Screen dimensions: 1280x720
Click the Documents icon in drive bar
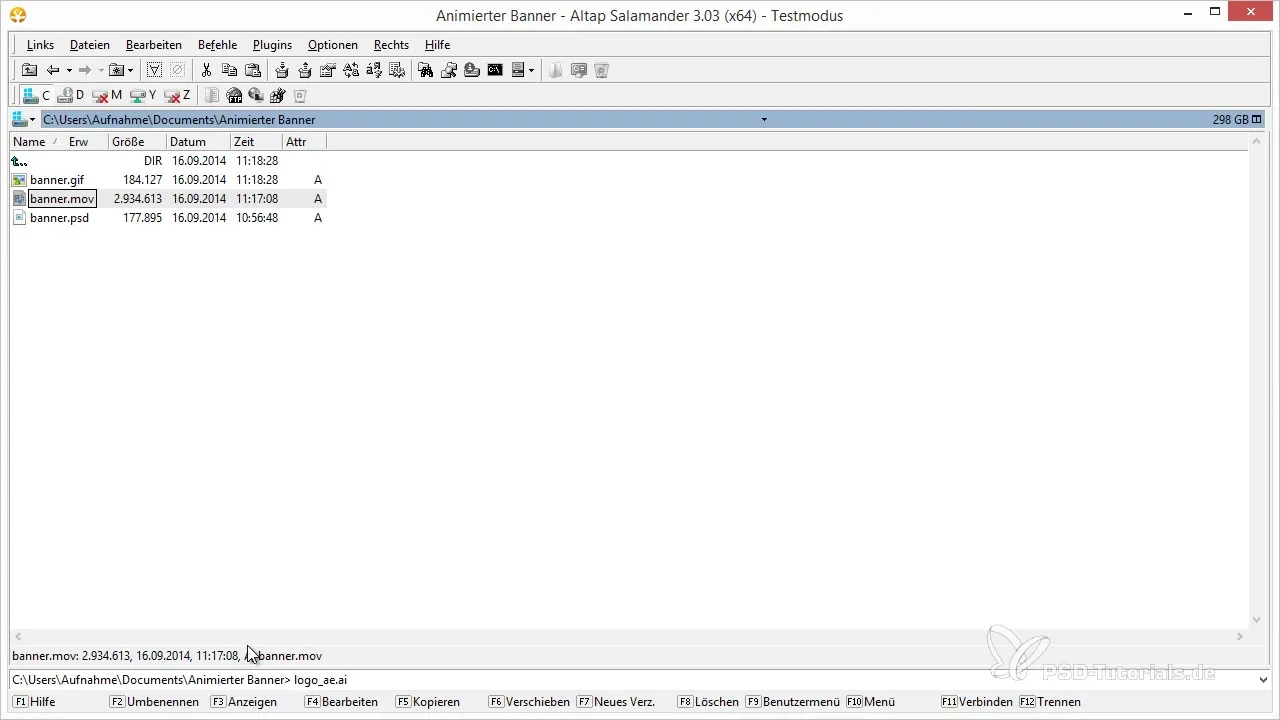211,95
